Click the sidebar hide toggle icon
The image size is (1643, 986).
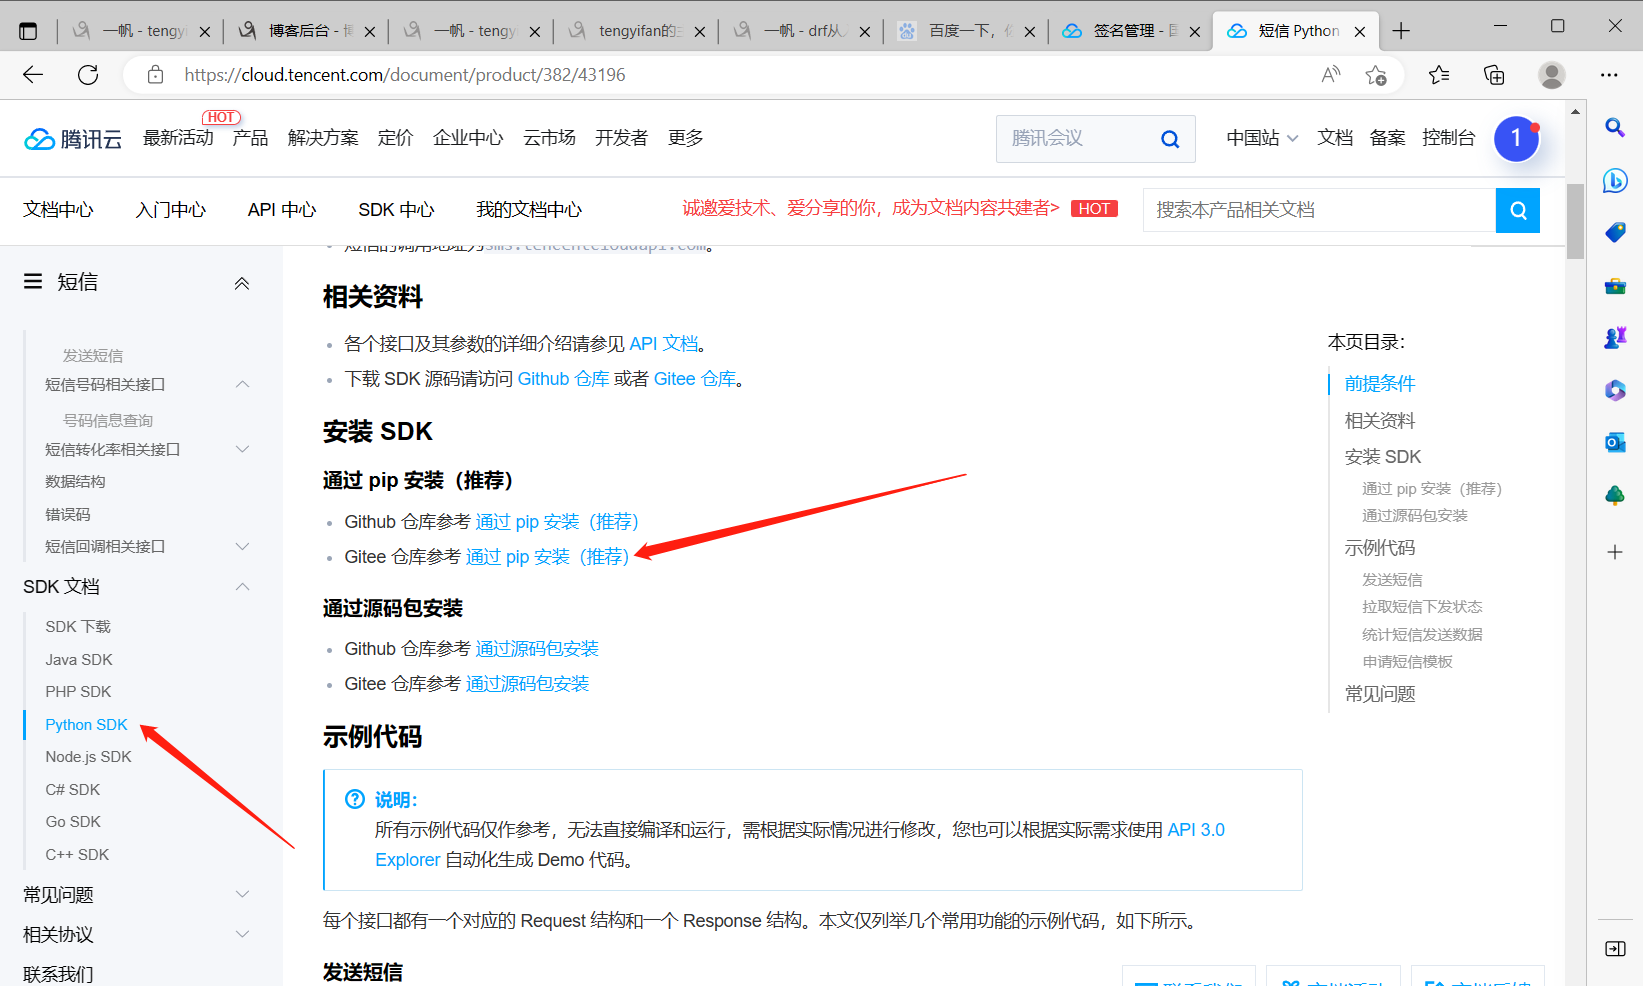tap(1614, 948)
